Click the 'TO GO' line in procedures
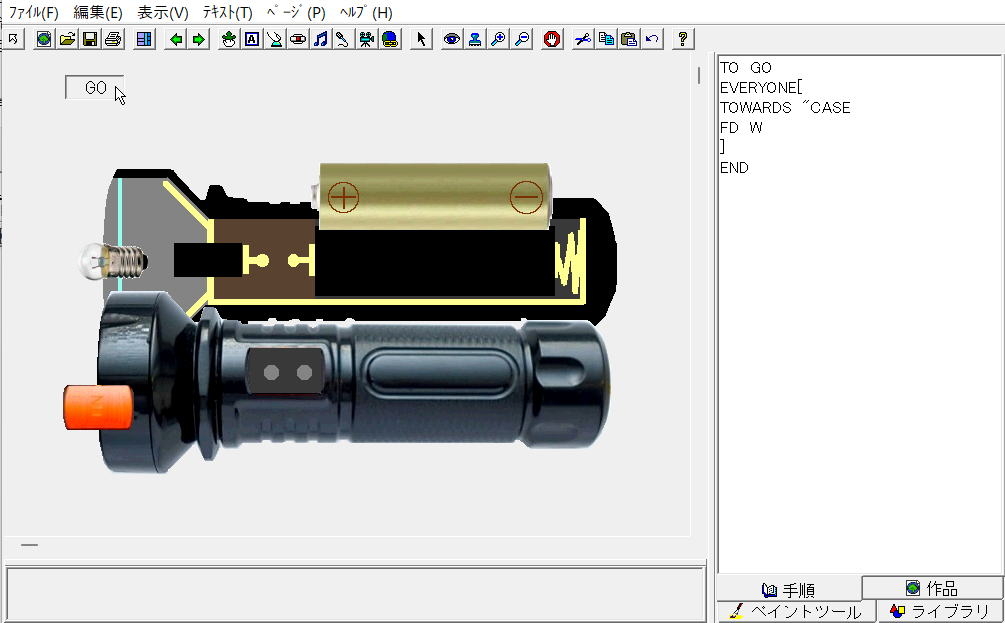 click(x=745, y=68)
